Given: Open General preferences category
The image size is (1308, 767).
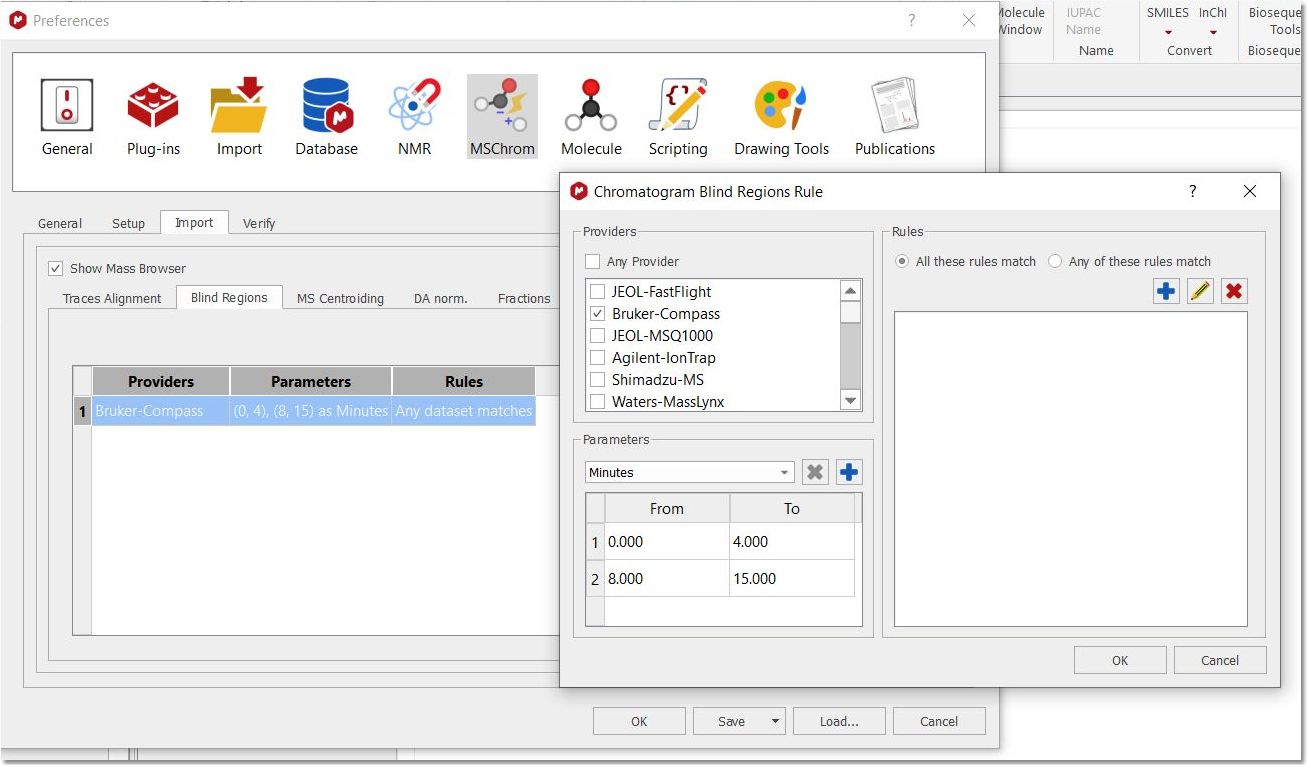Looking at the screenshot, I should click(67, 118).
